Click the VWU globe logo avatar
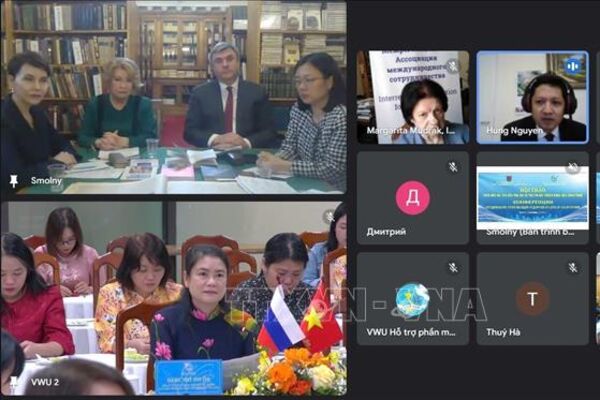Screen dimensions: 600x400 412,298
